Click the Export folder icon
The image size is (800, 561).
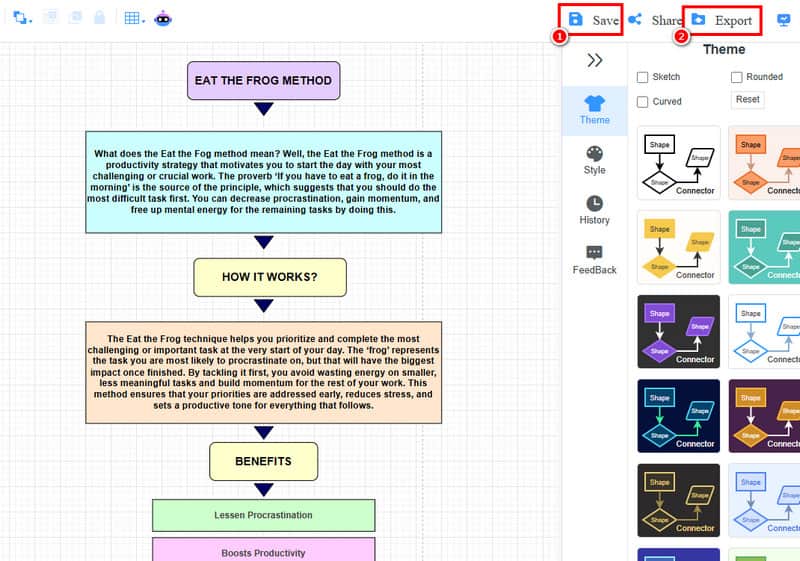pos(698,19)
